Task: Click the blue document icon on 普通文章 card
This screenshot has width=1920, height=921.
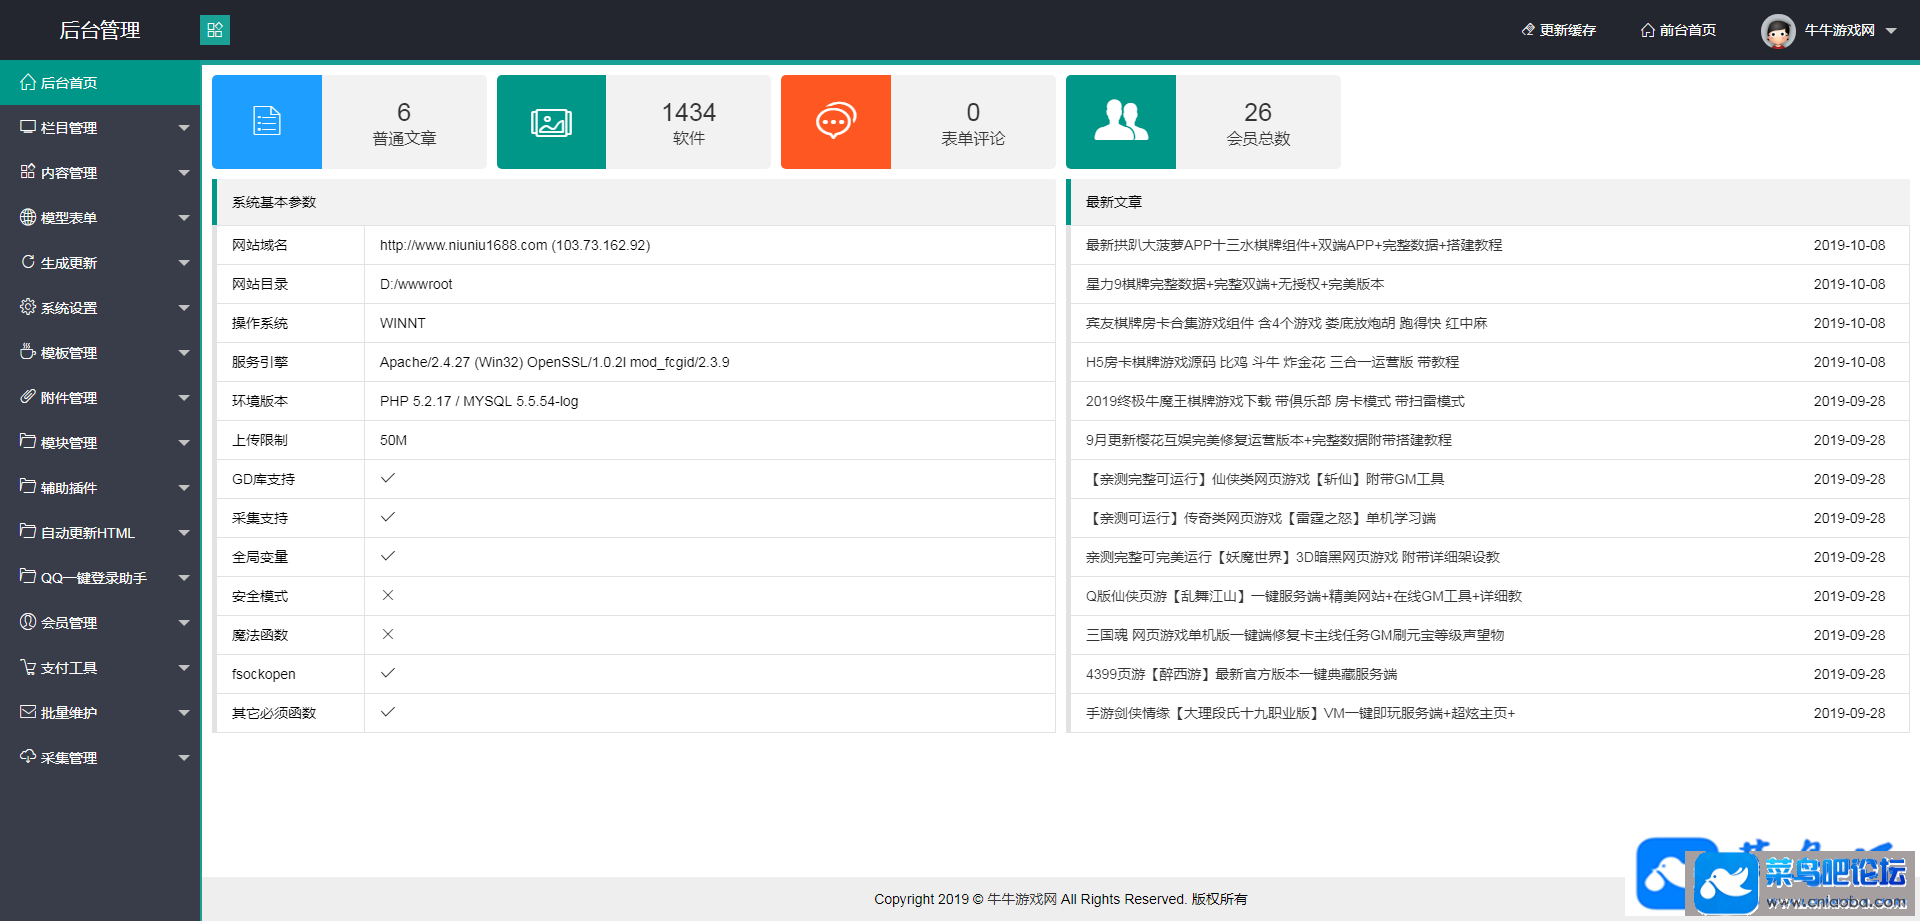Action: click(266, 121)
